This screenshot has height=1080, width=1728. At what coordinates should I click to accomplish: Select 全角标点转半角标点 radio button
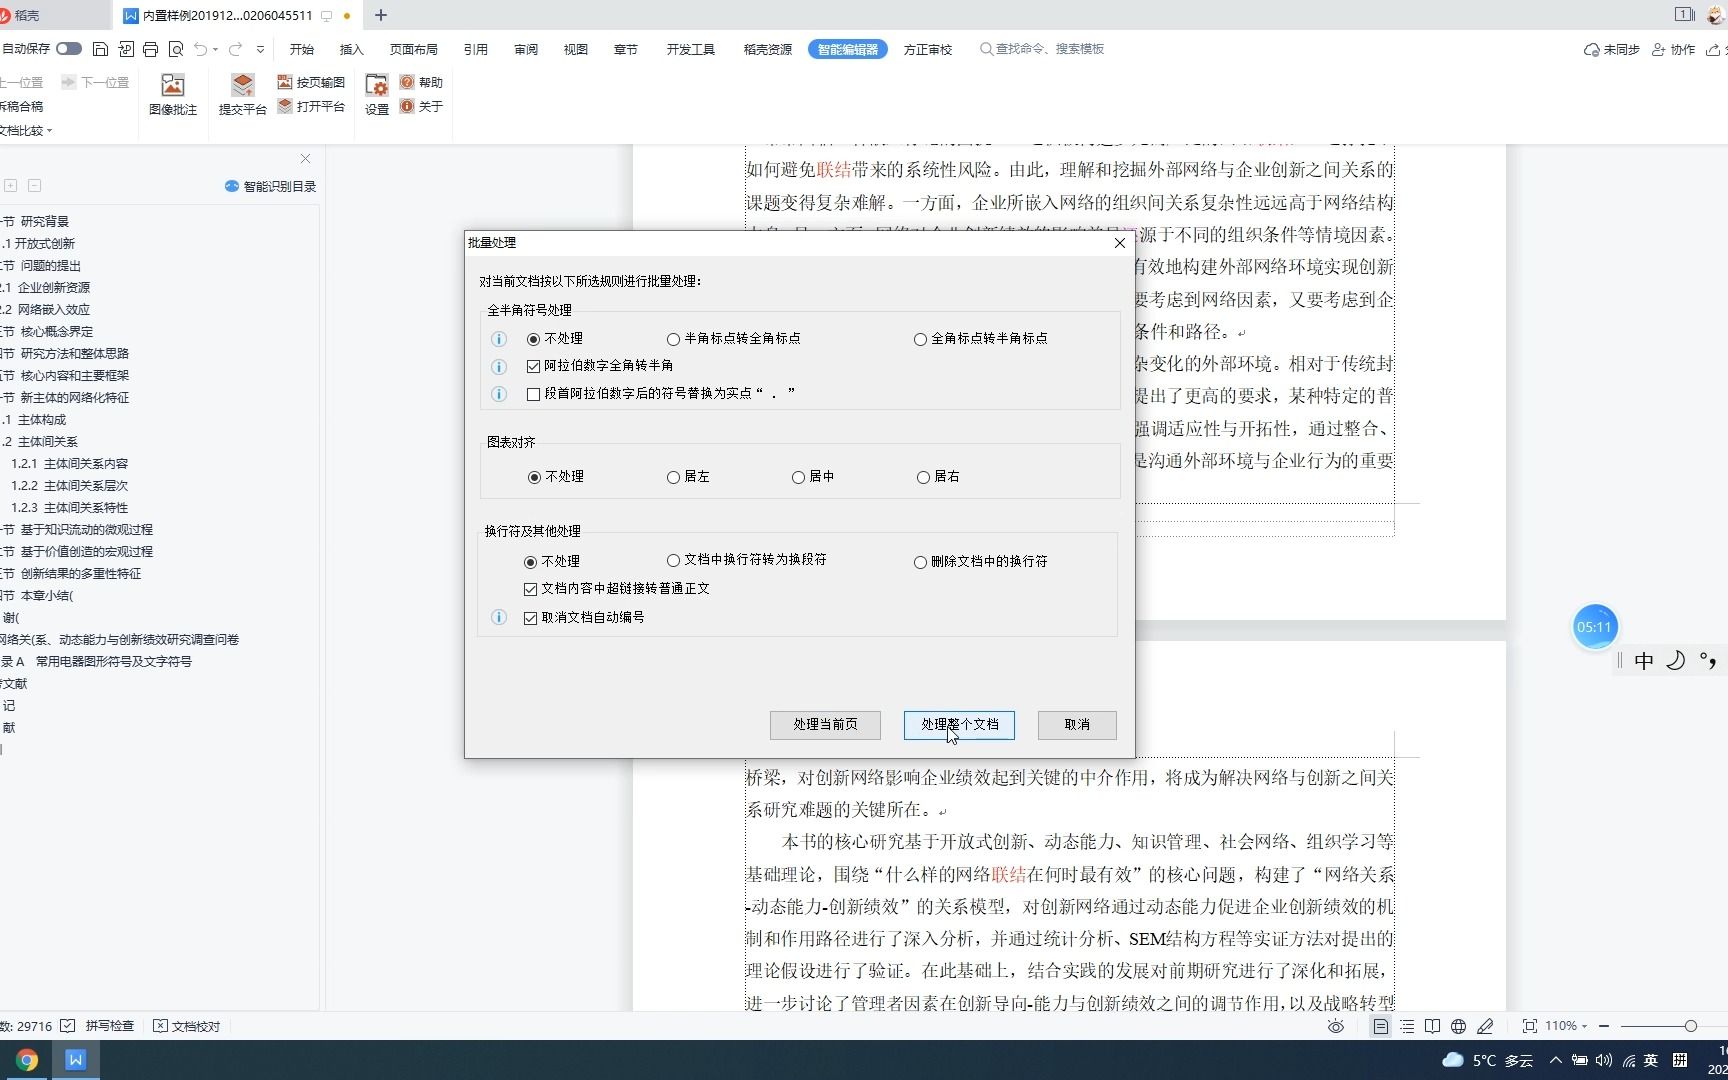coord(920,339)
